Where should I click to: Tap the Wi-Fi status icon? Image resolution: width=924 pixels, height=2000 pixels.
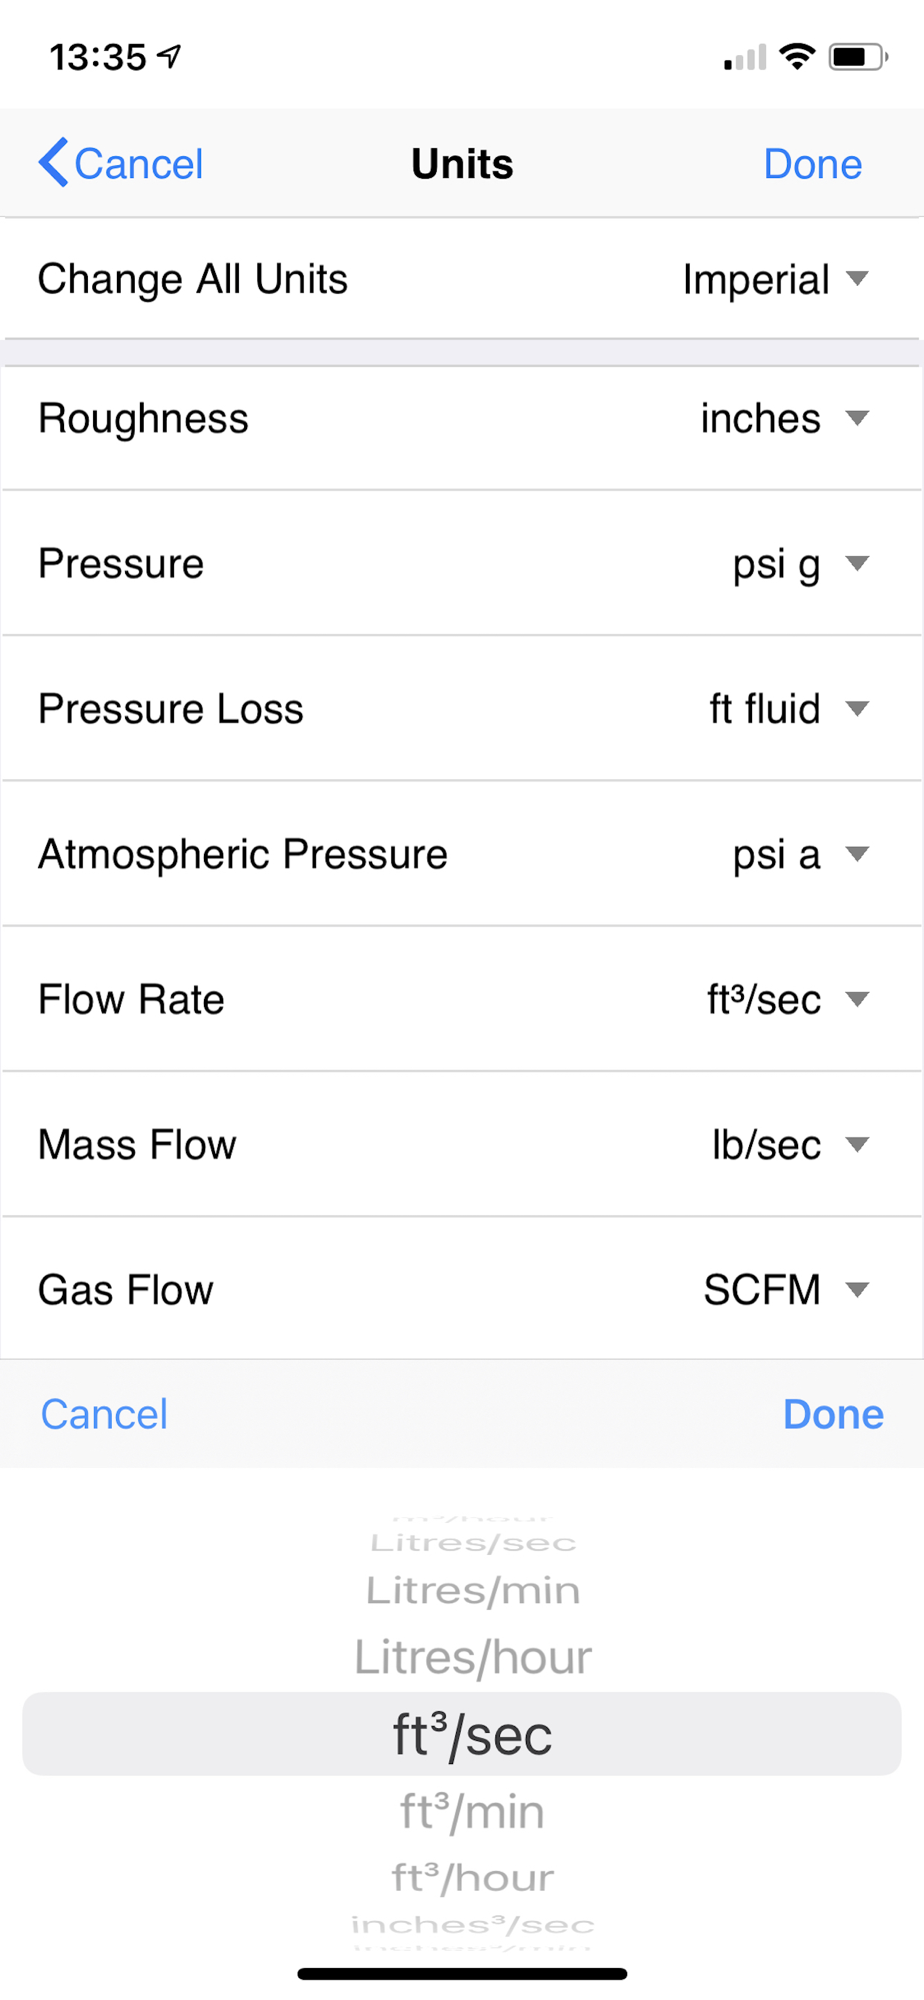click(x=797, y=57)
